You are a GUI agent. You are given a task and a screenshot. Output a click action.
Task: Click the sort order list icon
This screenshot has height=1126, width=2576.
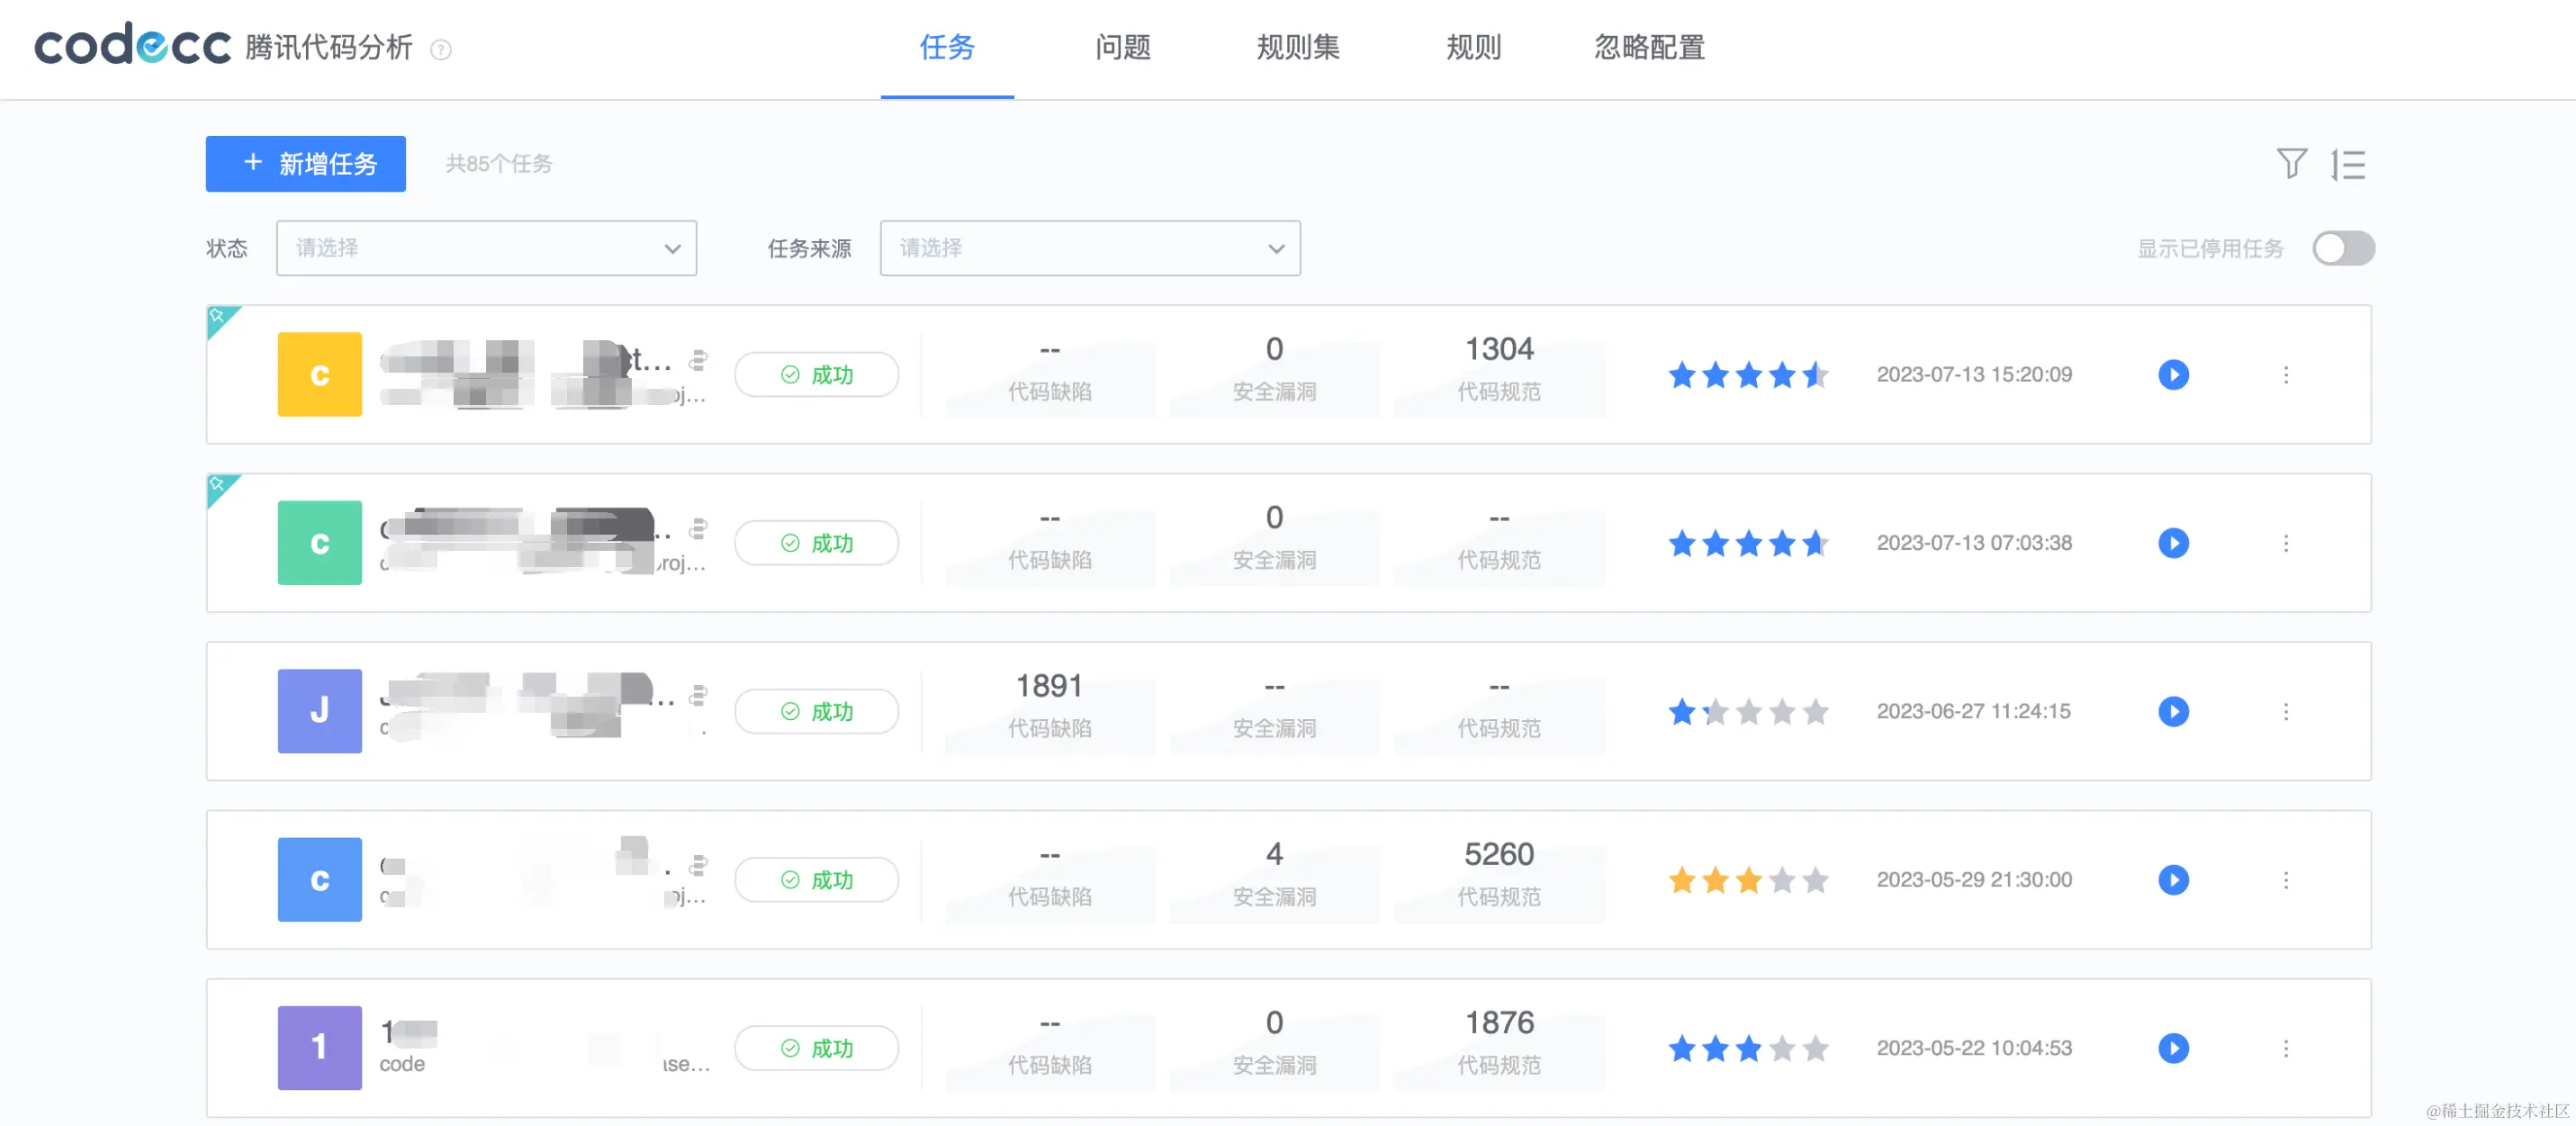(x=2347, y=164)
